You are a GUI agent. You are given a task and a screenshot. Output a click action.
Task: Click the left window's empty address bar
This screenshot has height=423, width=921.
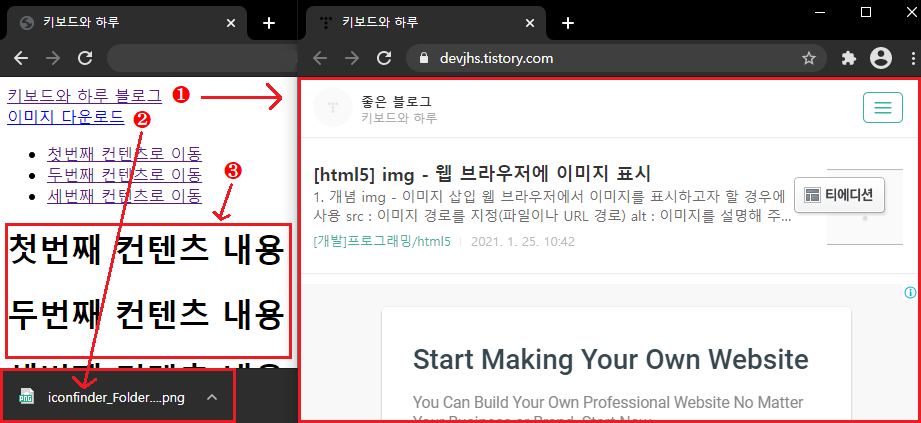203,58
